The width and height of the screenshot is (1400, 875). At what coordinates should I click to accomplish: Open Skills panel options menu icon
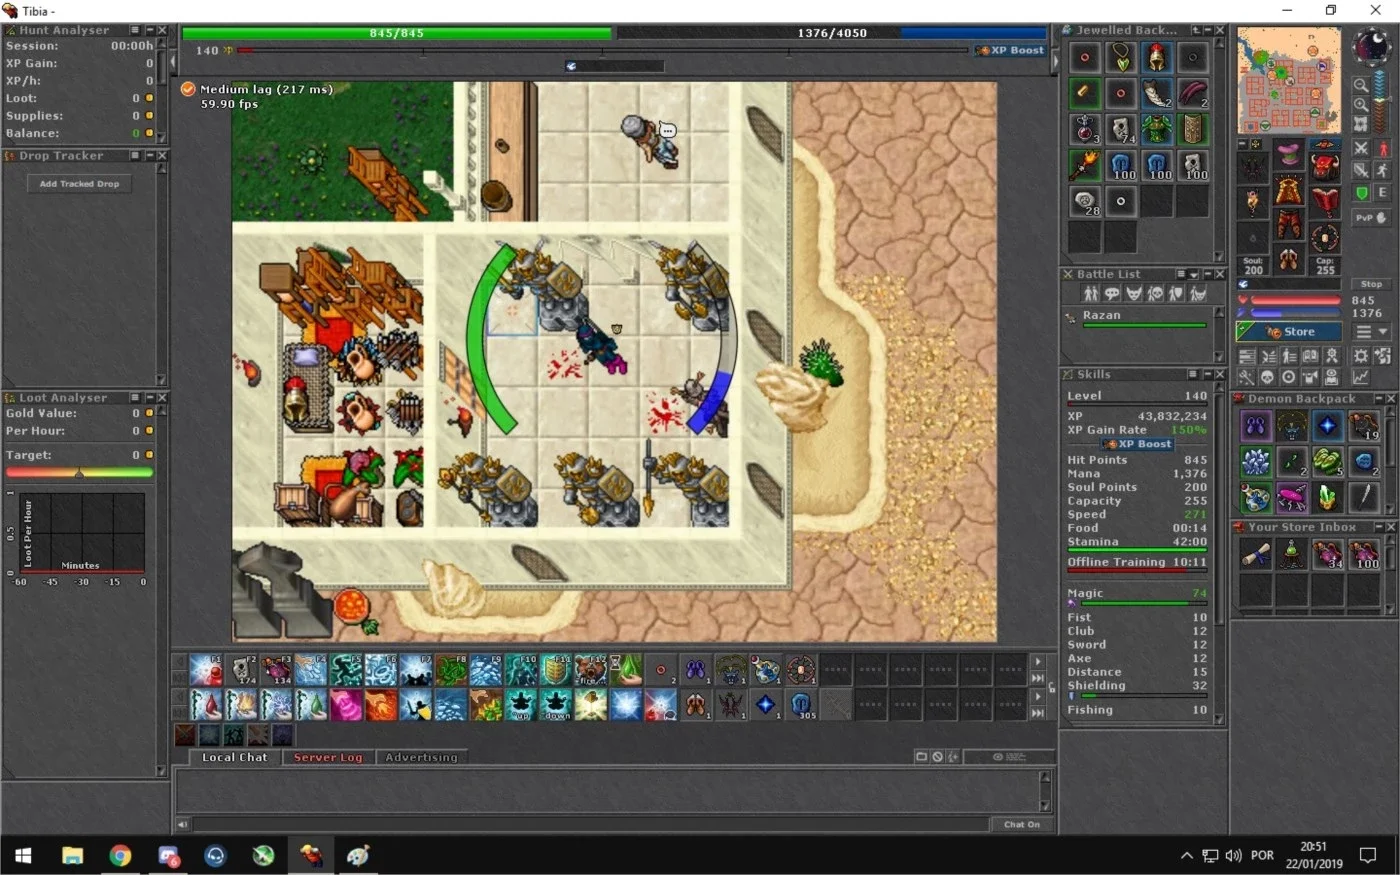click(x=1192, y=374)
